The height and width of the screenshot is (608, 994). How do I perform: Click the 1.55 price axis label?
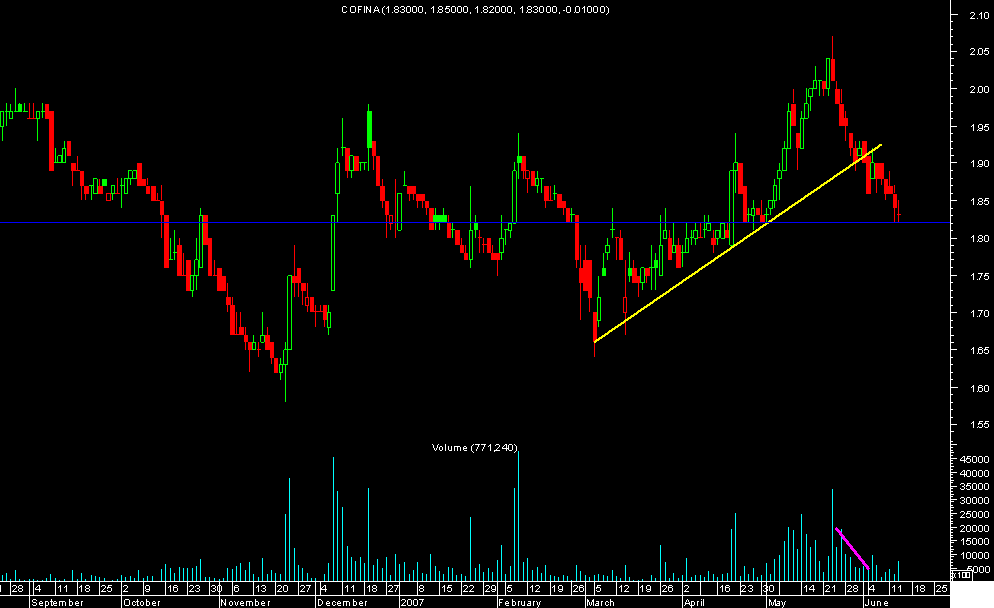pos(979,425)
